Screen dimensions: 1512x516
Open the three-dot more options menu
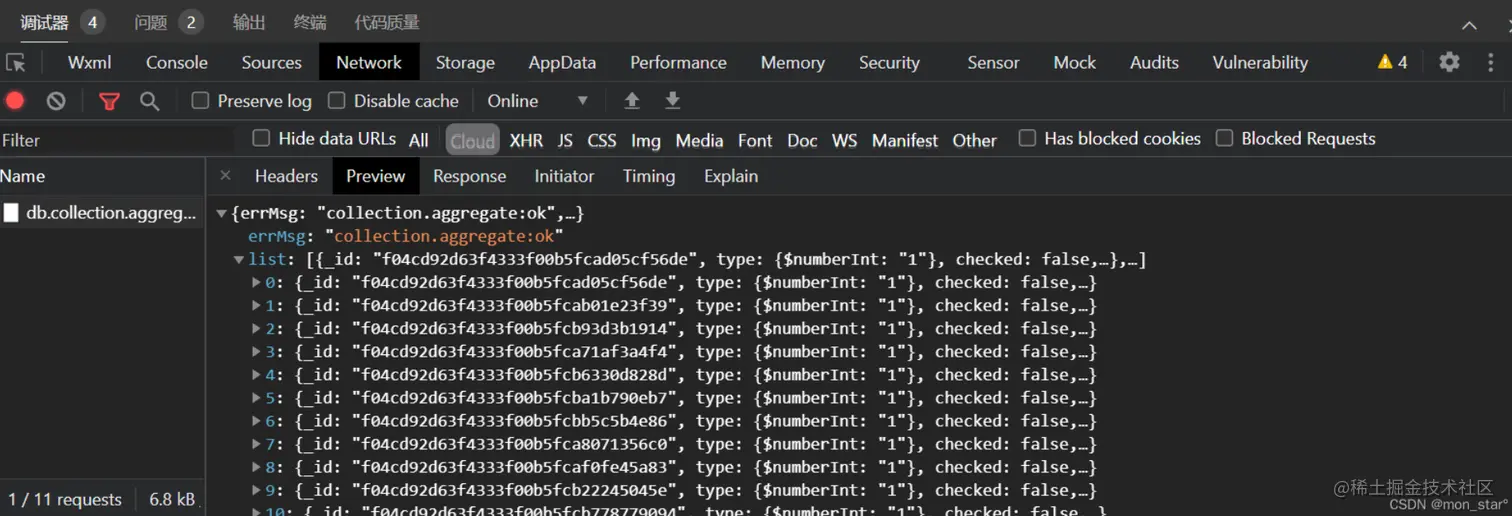[x=1491, y=62]
